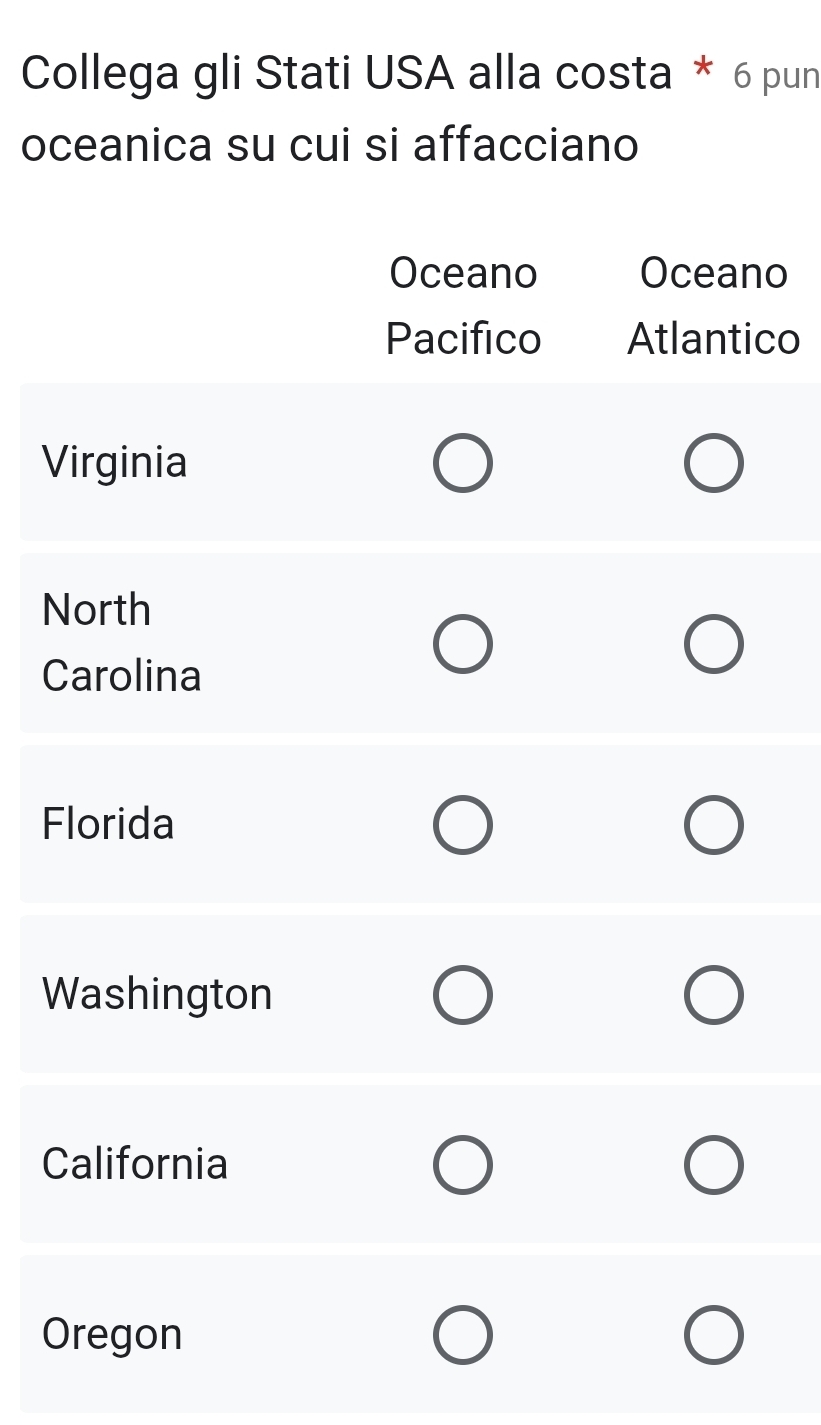The width and height of the screenshot is (821, 1425).
Task: Choose Oceano Atlantico for North Carolina
Action: coord(714,643)
